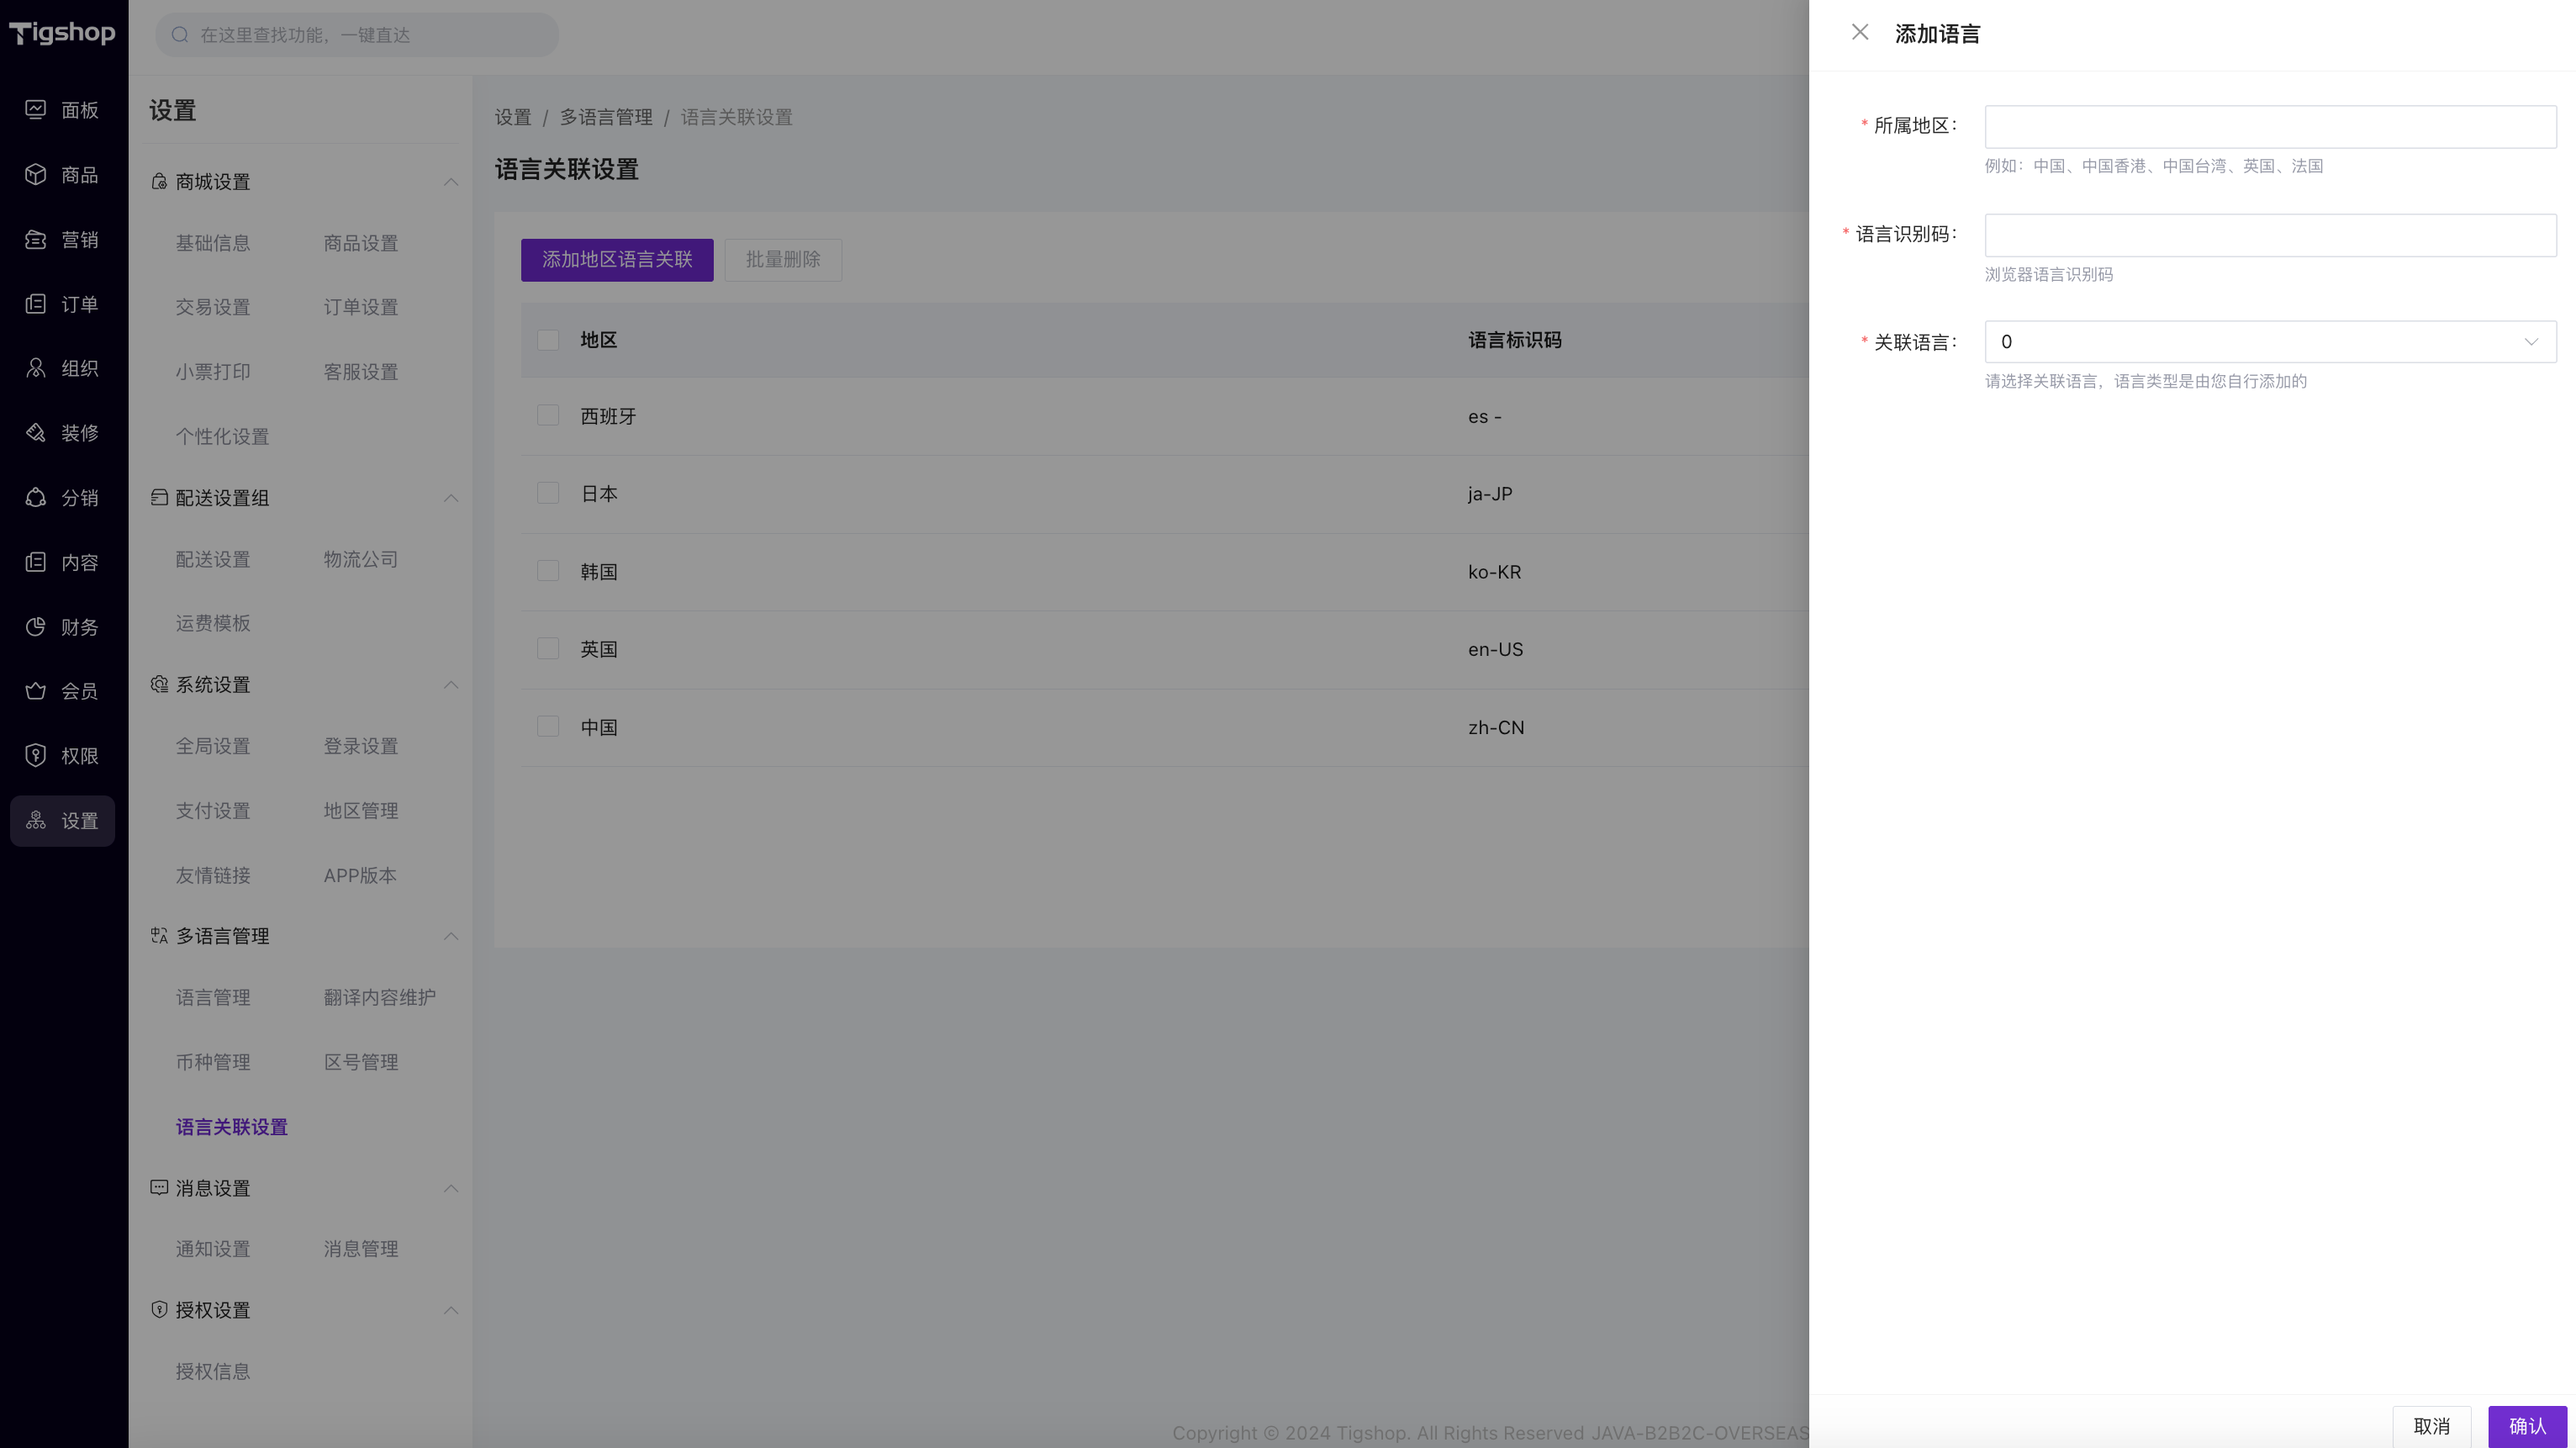Open the 财务 finance sidebar icon
This screenshot has width=2576, height=1448.
pyautogui.click(x=36, y=627)
